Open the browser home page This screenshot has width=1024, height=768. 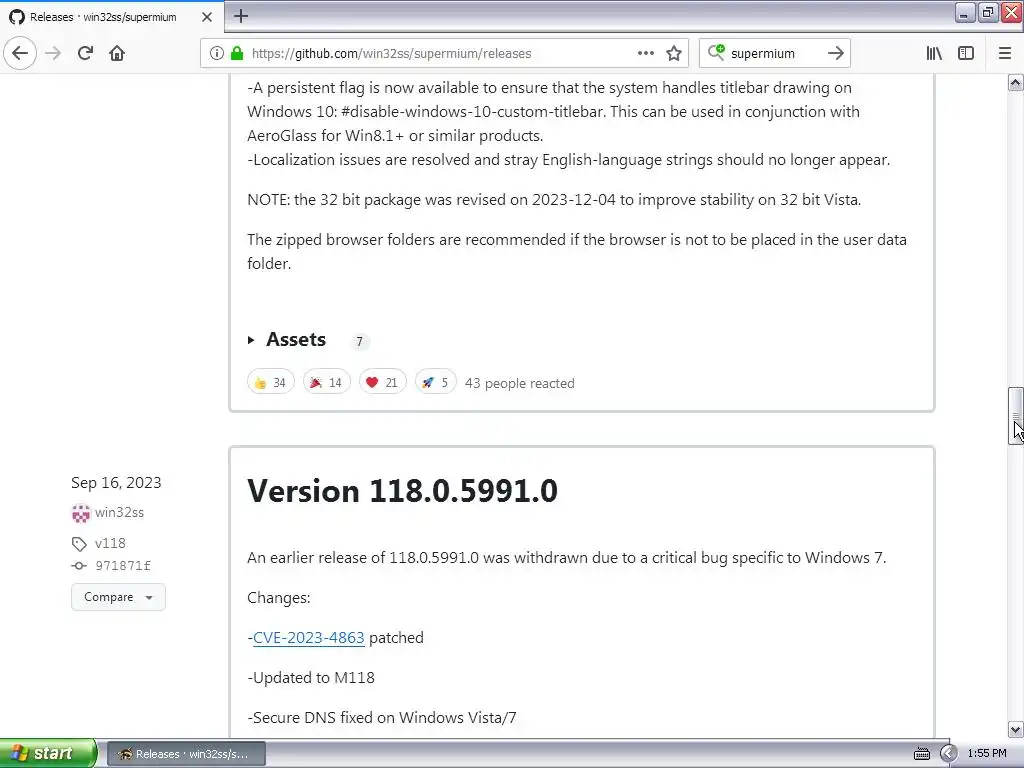click(x=117, y=53)
